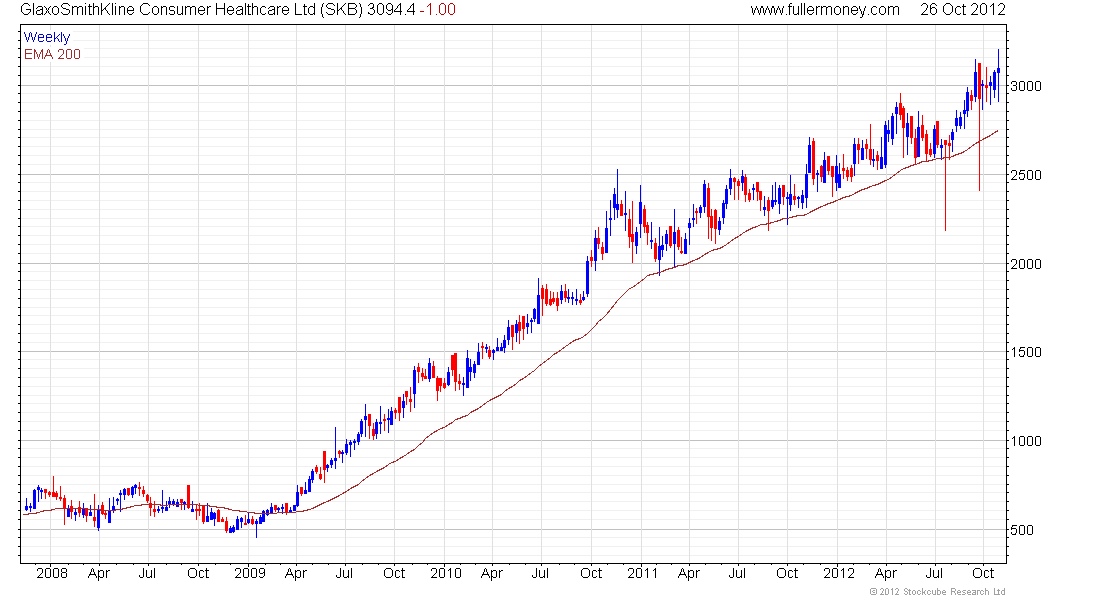Click the 2008 x-axis label
Screen dimensions: 1100x600
point(52,573)
